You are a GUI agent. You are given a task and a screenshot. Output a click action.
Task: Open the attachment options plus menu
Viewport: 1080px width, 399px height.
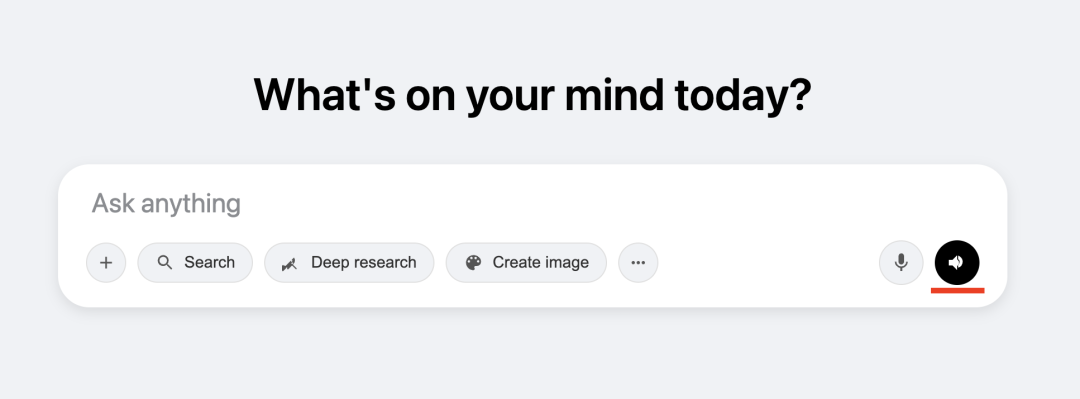[x=106, y=263]
